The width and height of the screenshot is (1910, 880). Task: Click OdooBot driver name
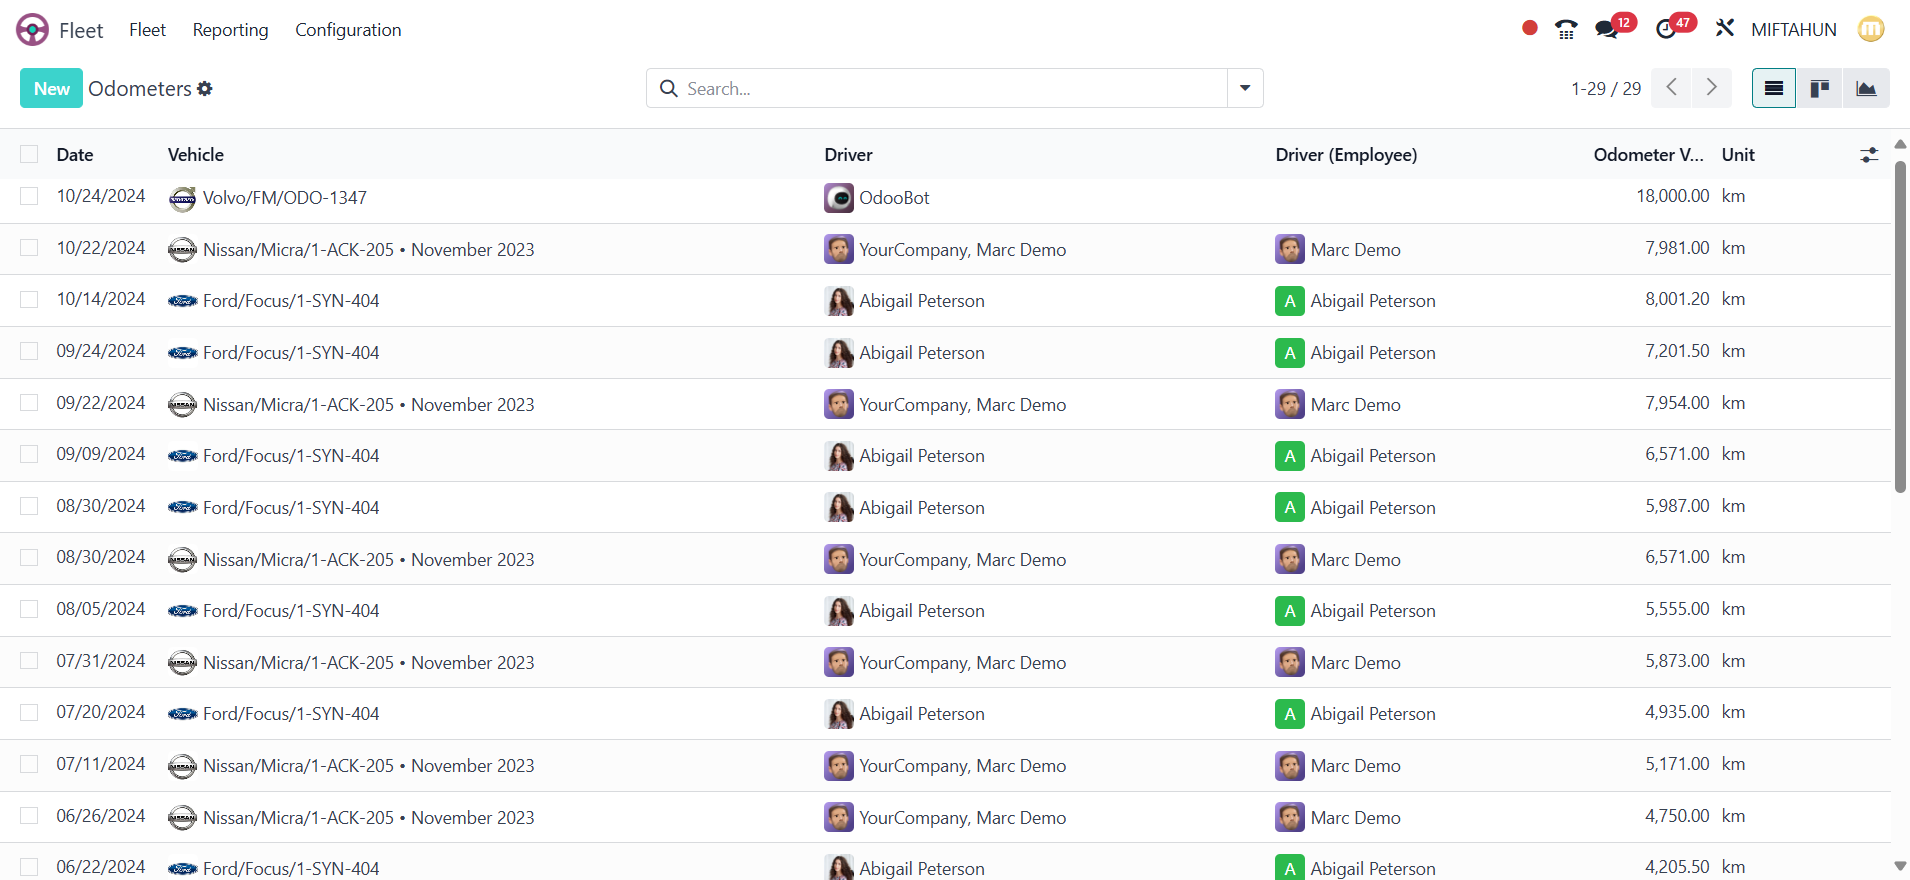click(x=894, y=198)
